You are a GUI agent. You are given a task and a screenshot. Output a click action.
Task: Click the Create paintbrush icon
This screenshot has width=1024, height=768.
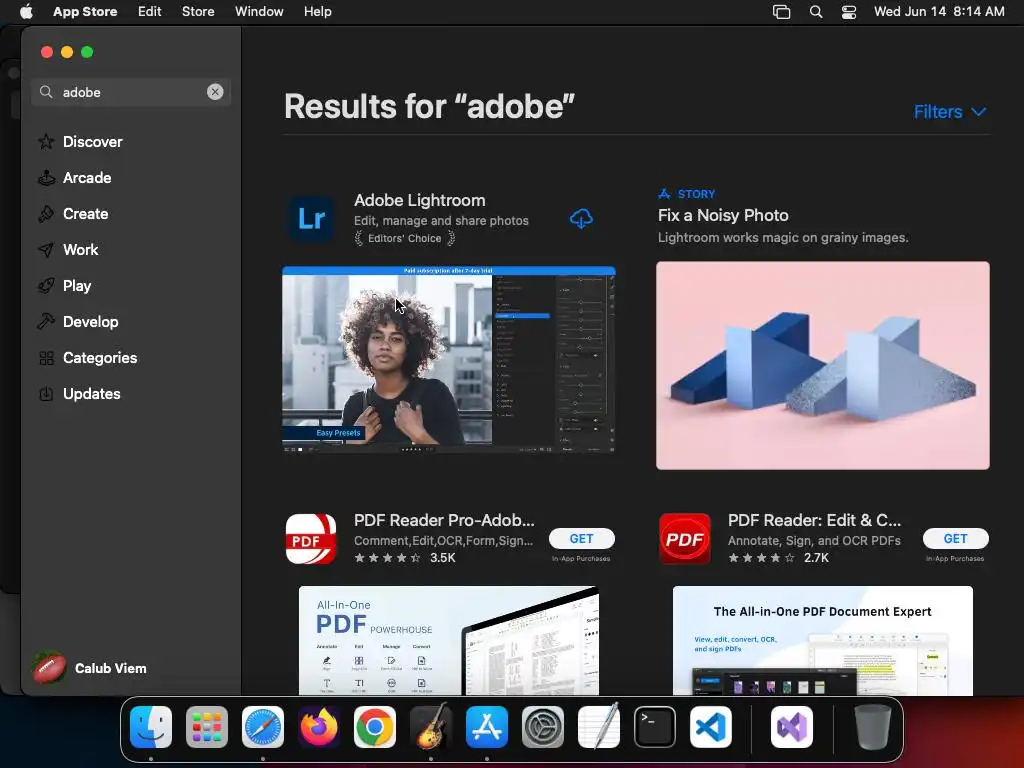pos(46,214)
